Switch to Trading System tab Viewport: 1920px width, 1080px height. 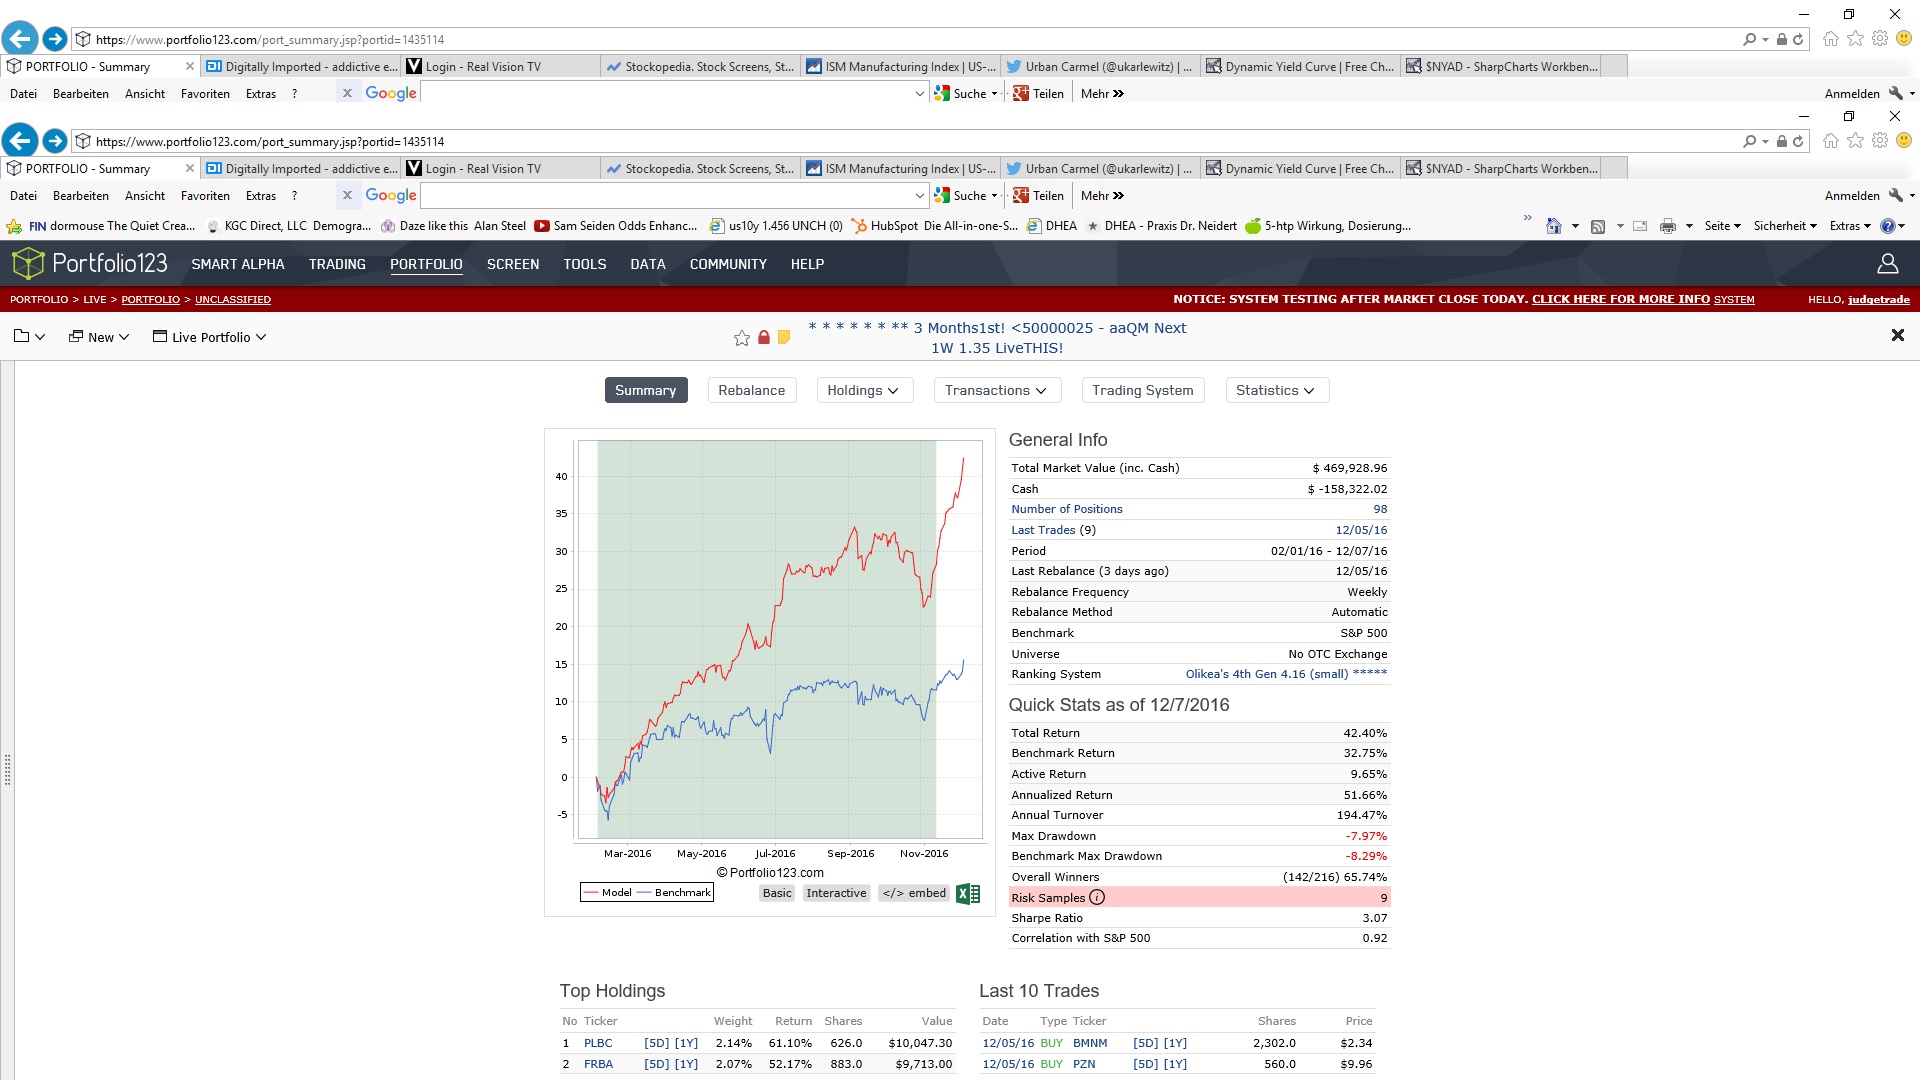1143,390
